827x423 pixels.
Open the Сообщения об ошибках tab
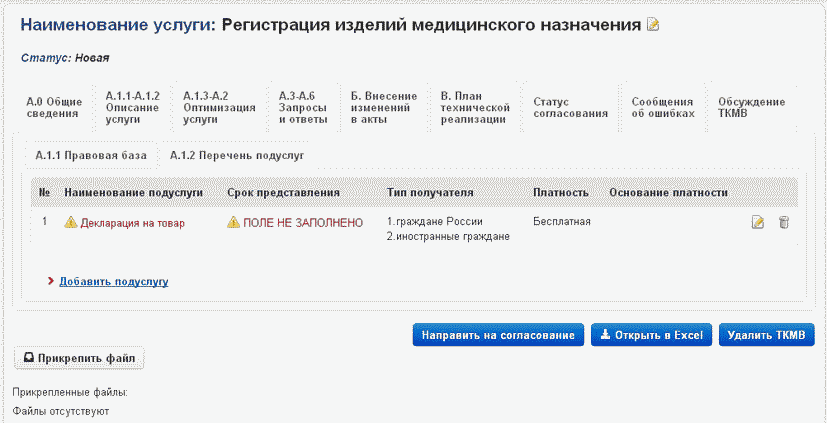coord(662,107)
